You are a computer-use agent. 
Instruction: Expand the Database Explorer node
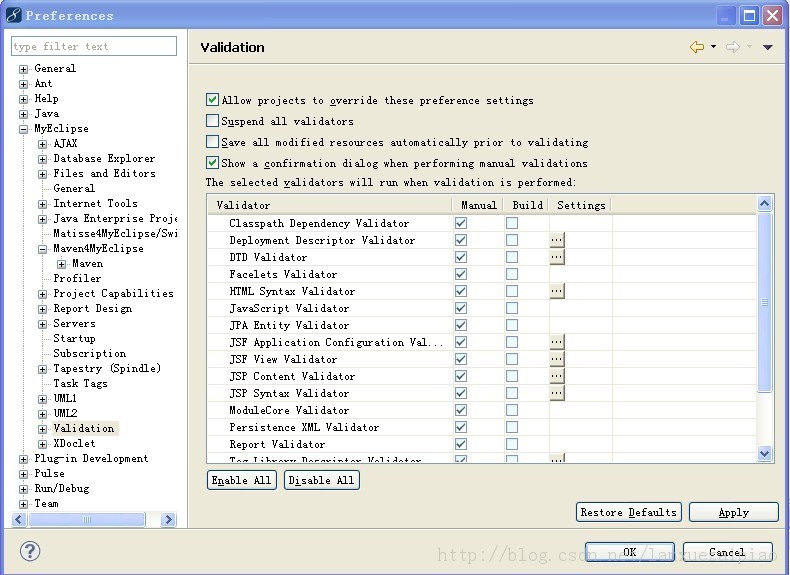(42, 159)
